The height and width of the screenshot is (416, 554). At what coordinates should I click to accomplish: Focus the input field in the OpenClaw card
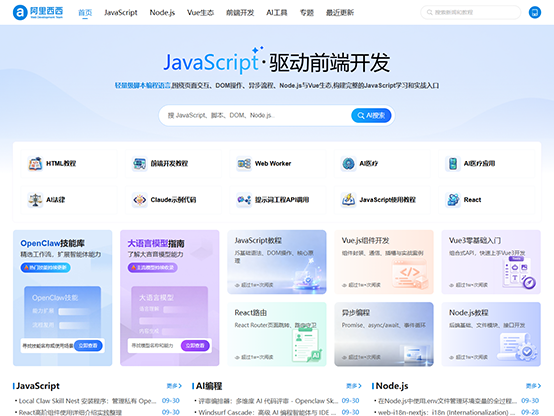click(x=48, y=345)
